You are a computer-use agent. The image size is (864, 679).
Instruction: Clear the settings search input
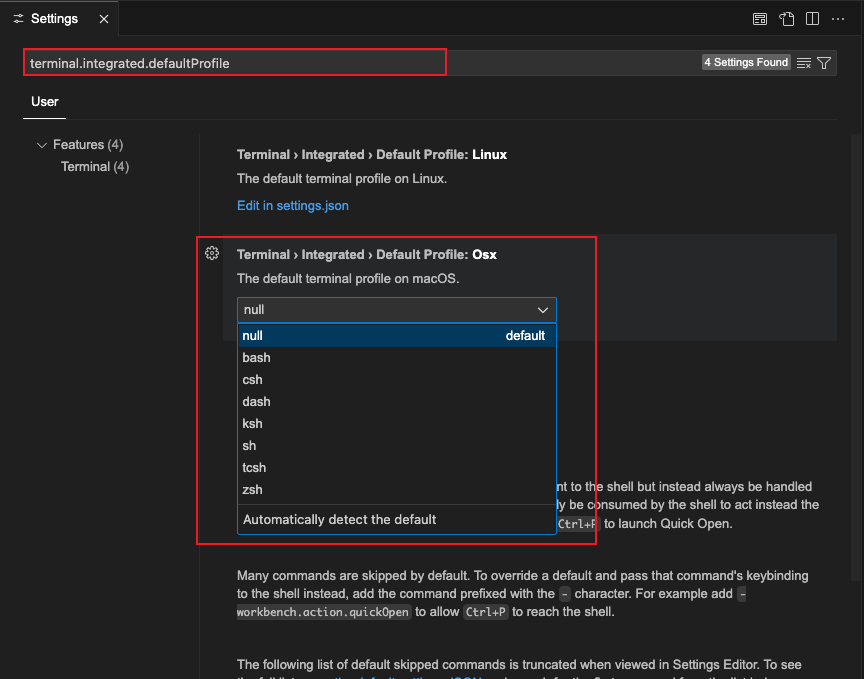(804, 63)
